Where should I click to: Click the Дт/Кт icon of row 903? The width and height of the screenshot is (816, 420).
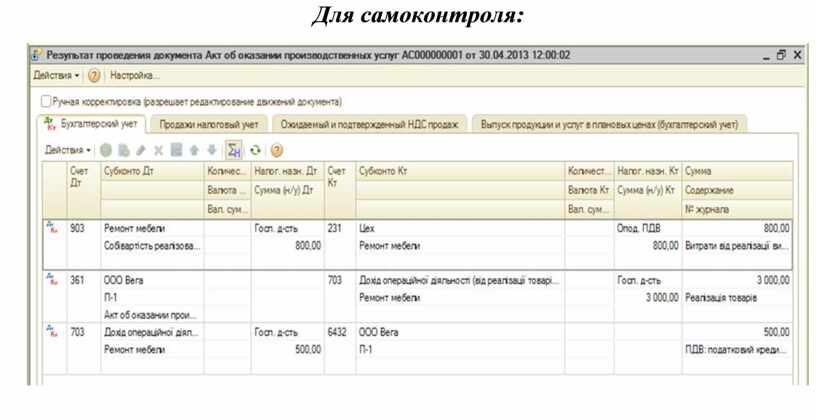52,227
